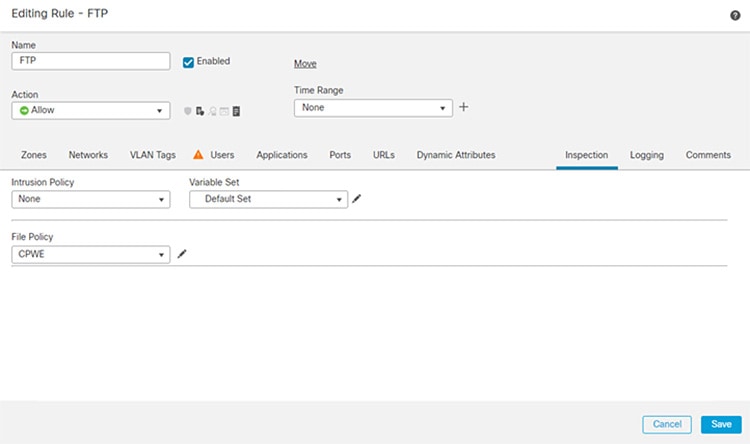This screenshot has height=444, width=750.
Task: Click the Users tab warning triangle
Action: coord(198,155)
